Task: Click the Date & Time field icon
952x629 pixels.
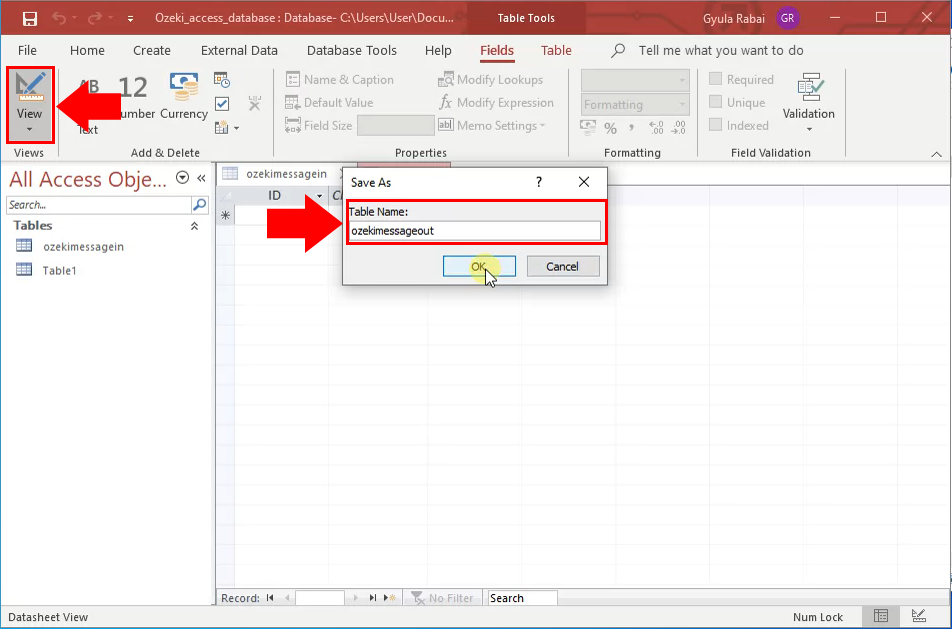Action: [221, 80]
